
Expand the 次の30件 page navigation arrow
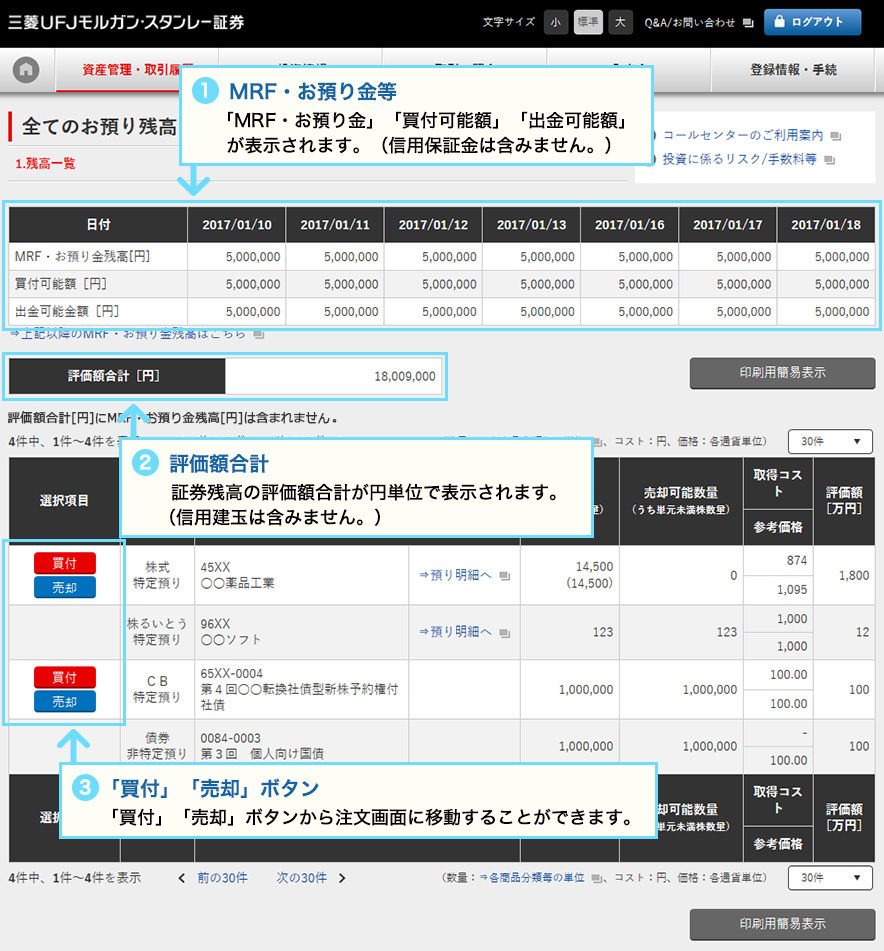341,878
